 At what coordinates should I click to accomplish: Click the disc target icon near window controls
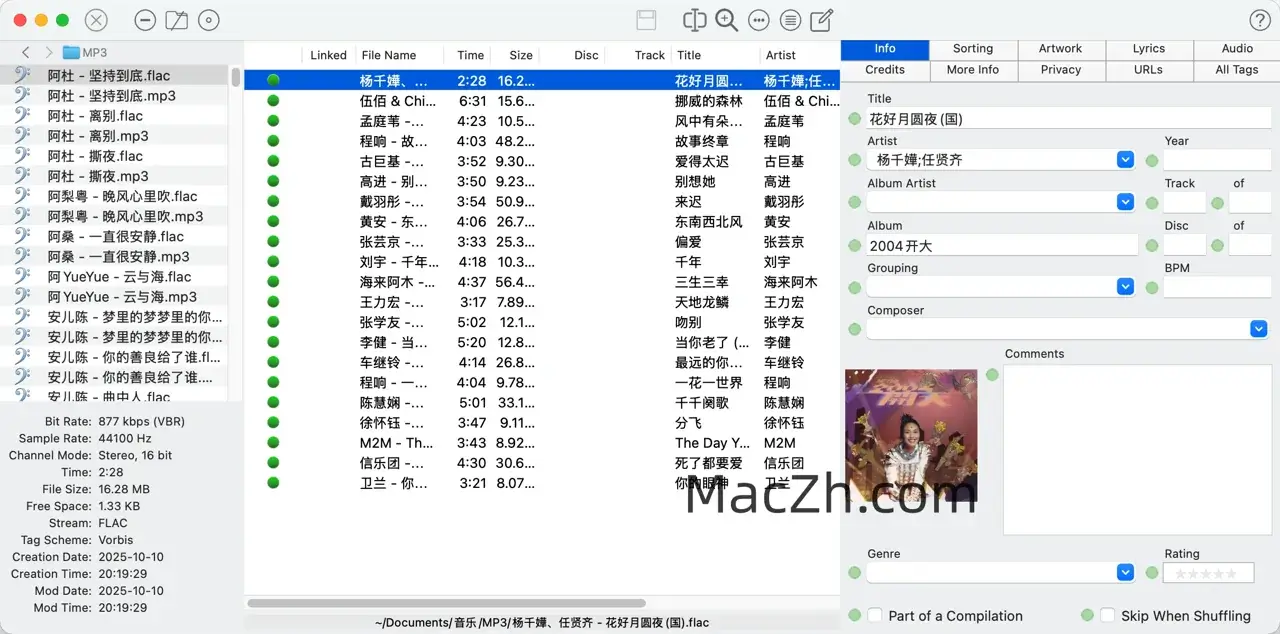(x=208, y=20)
